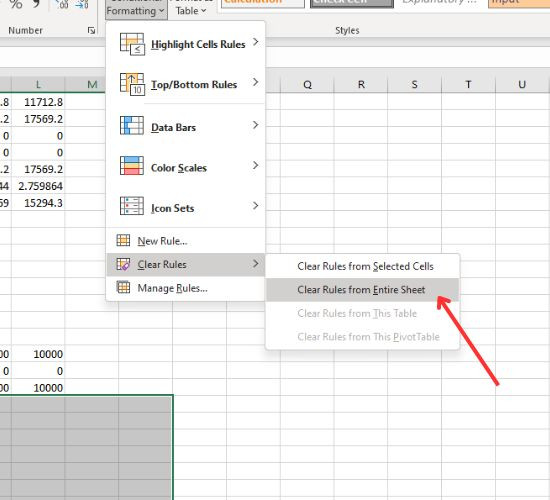Choose Data Bars menu entry
Viewport: 550px width, 500px height.
coord(186,126)
